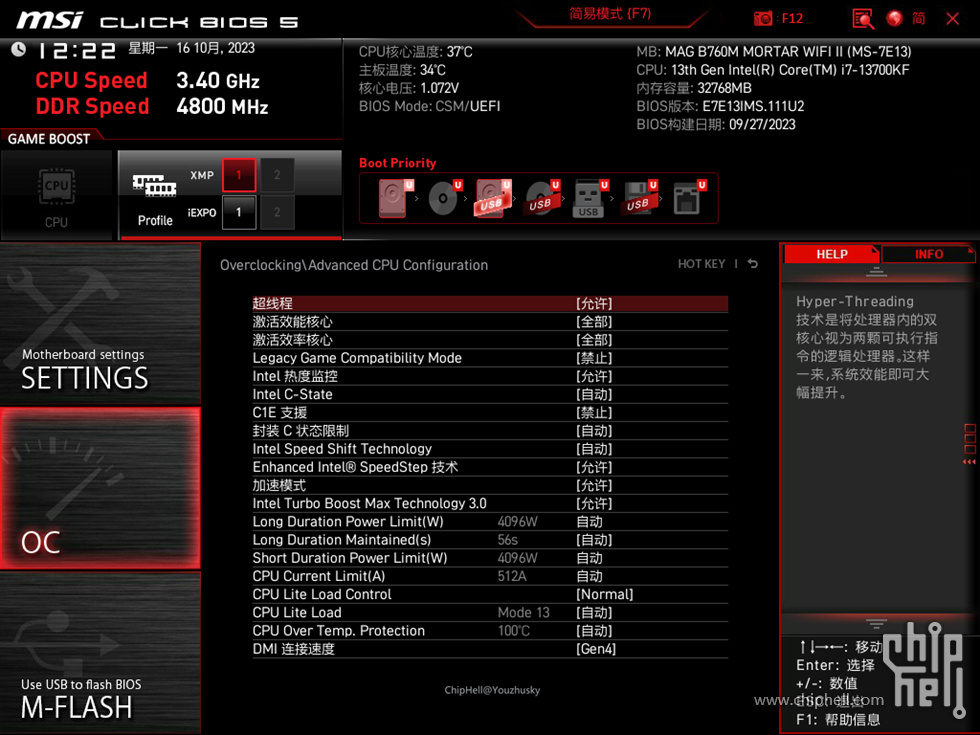Image resolution: width=980 pixels, height=735 pixels.
Task: Select the USB key boot device icon
Action: pyautogui.click(x=590, y=199)
